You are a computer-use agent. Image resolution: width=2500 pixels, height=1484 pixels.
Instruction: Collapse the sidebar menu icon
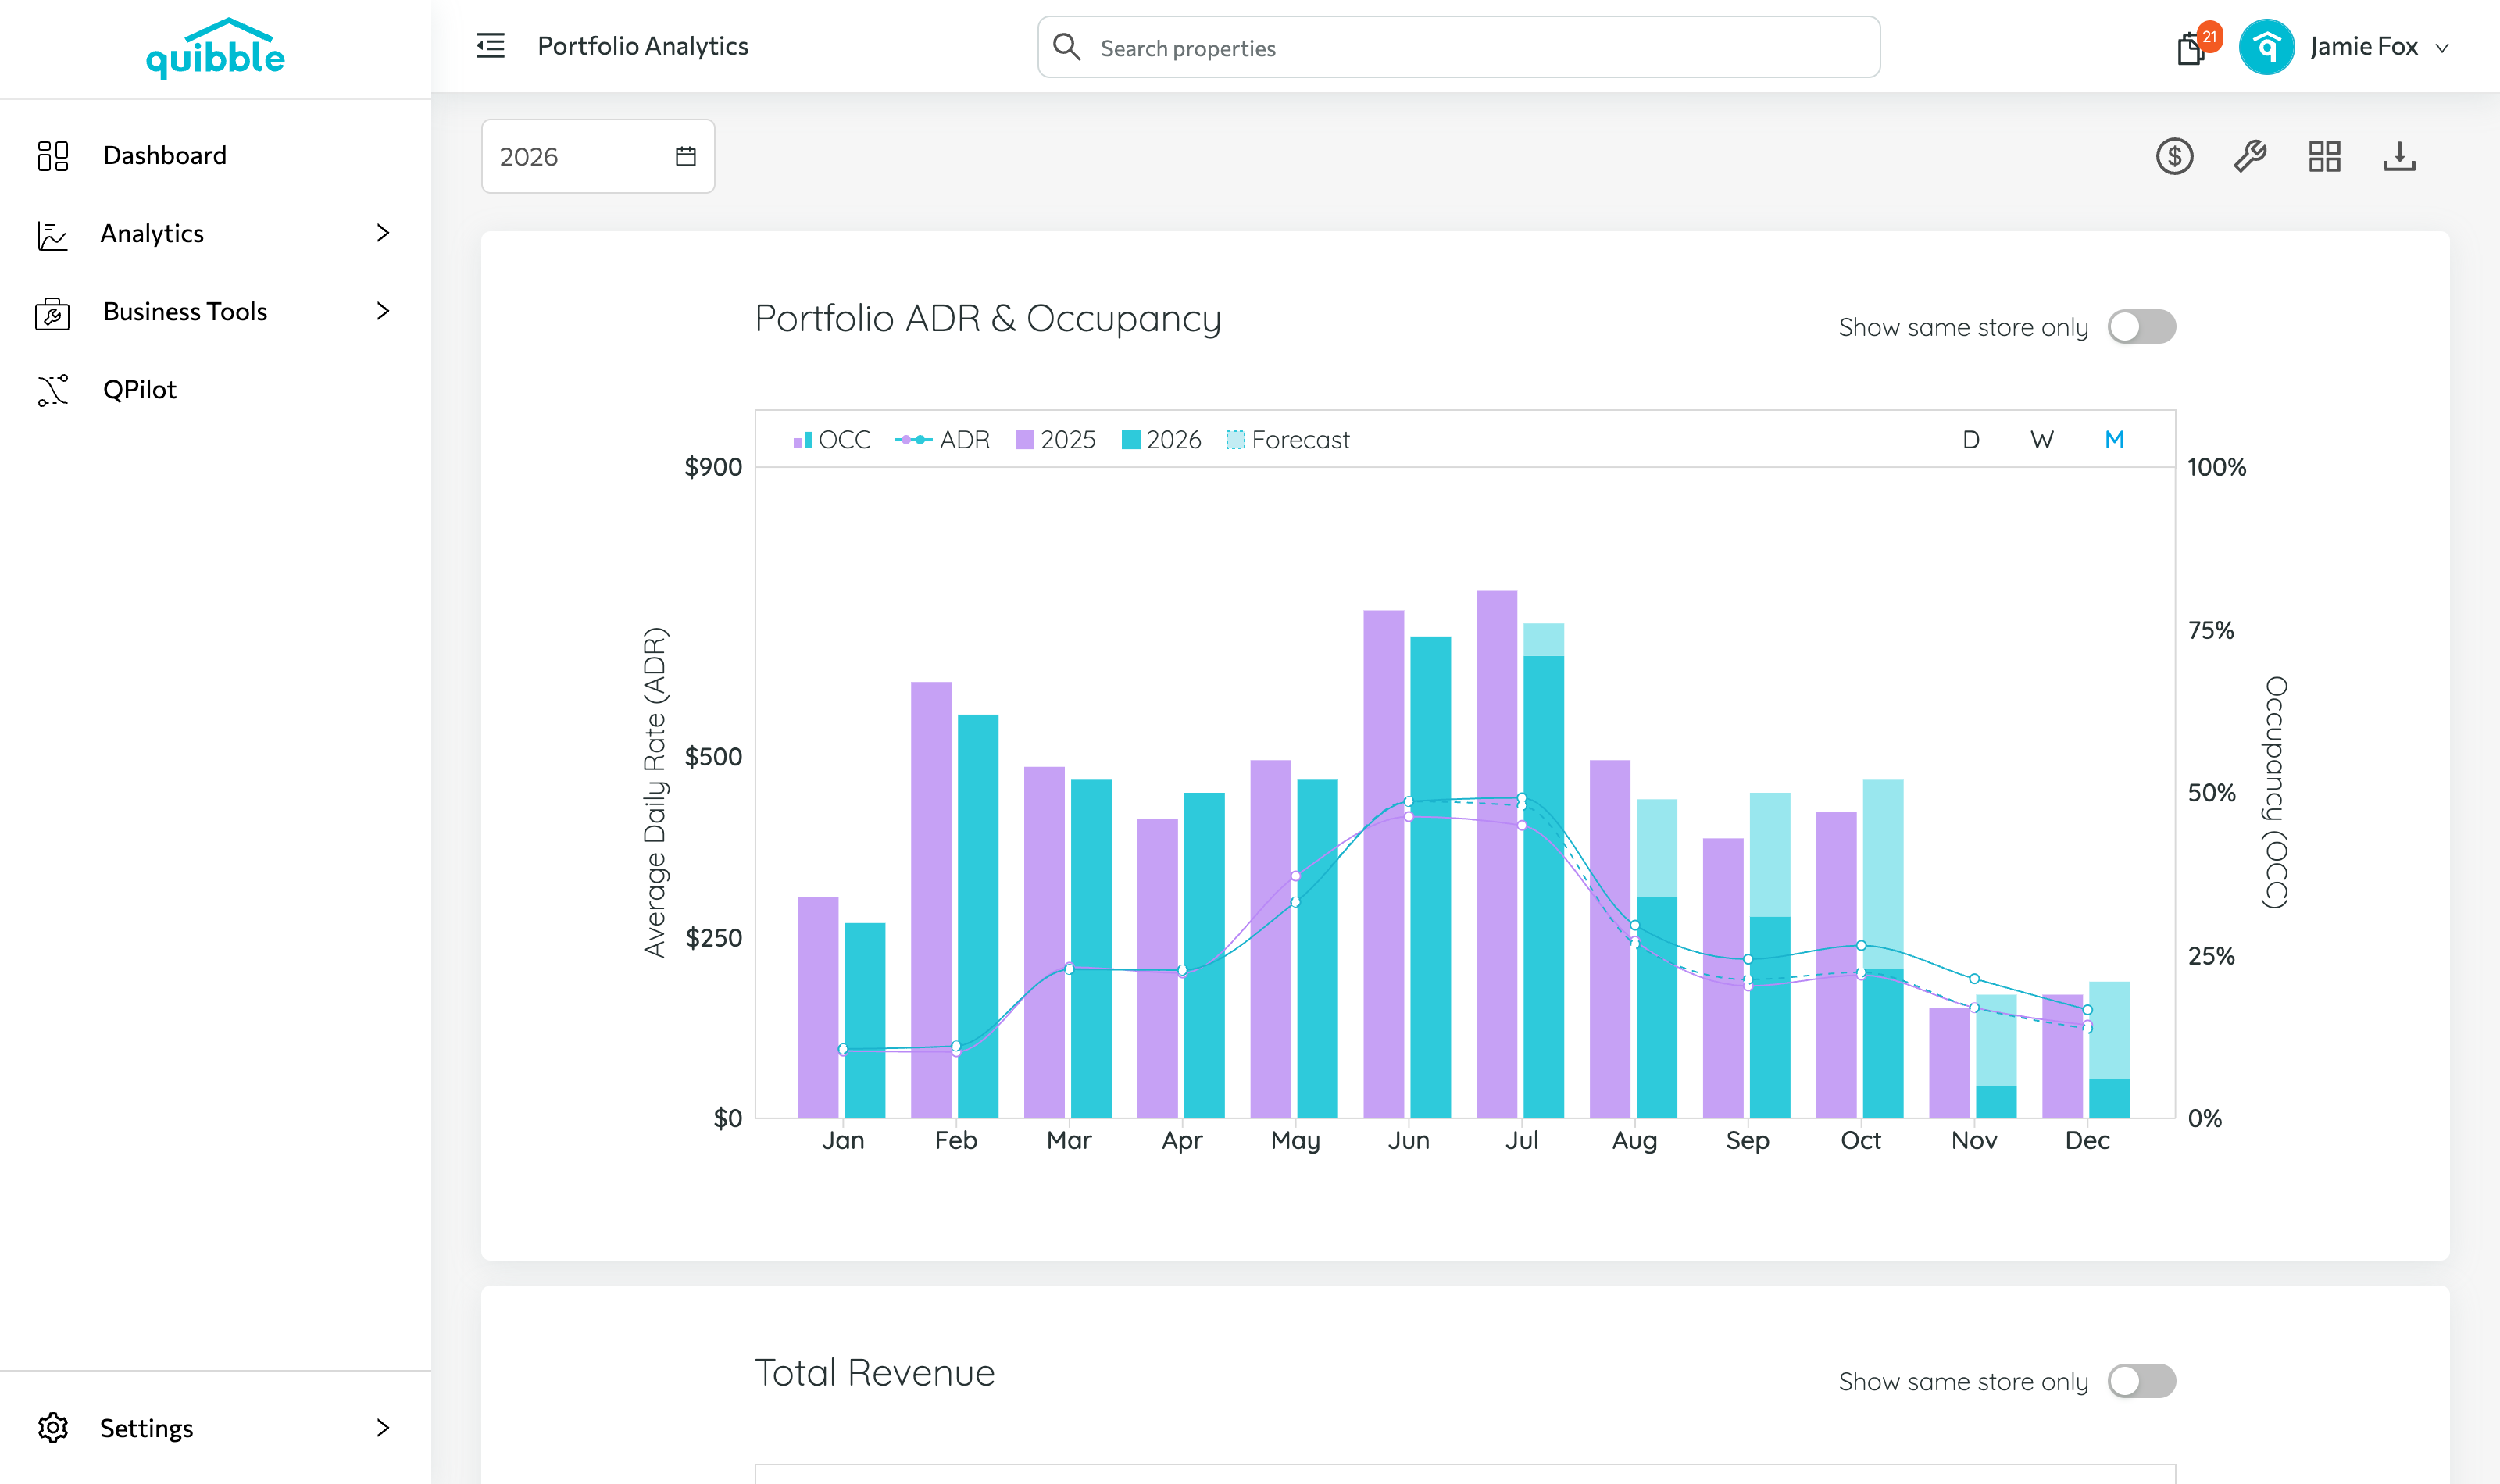pos(490,46)
